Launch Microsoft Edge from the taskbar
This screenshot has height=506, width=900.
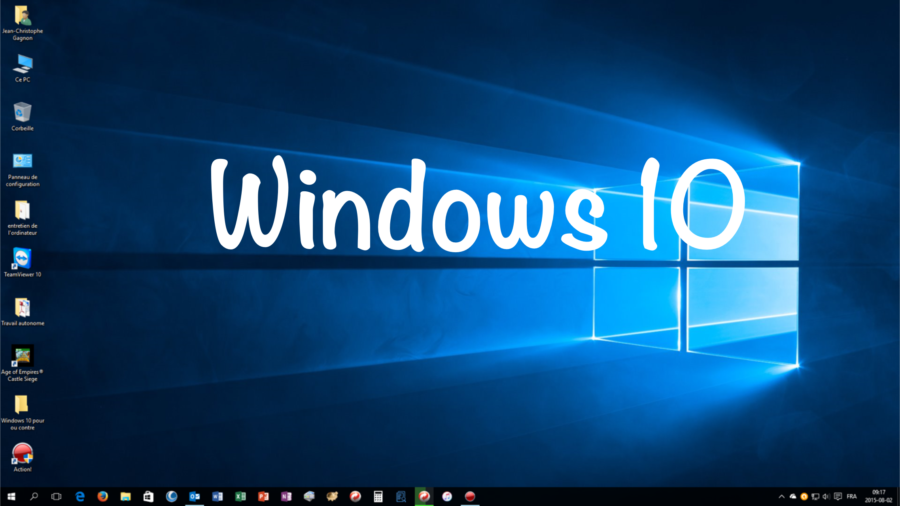click(x=80, y=496)
